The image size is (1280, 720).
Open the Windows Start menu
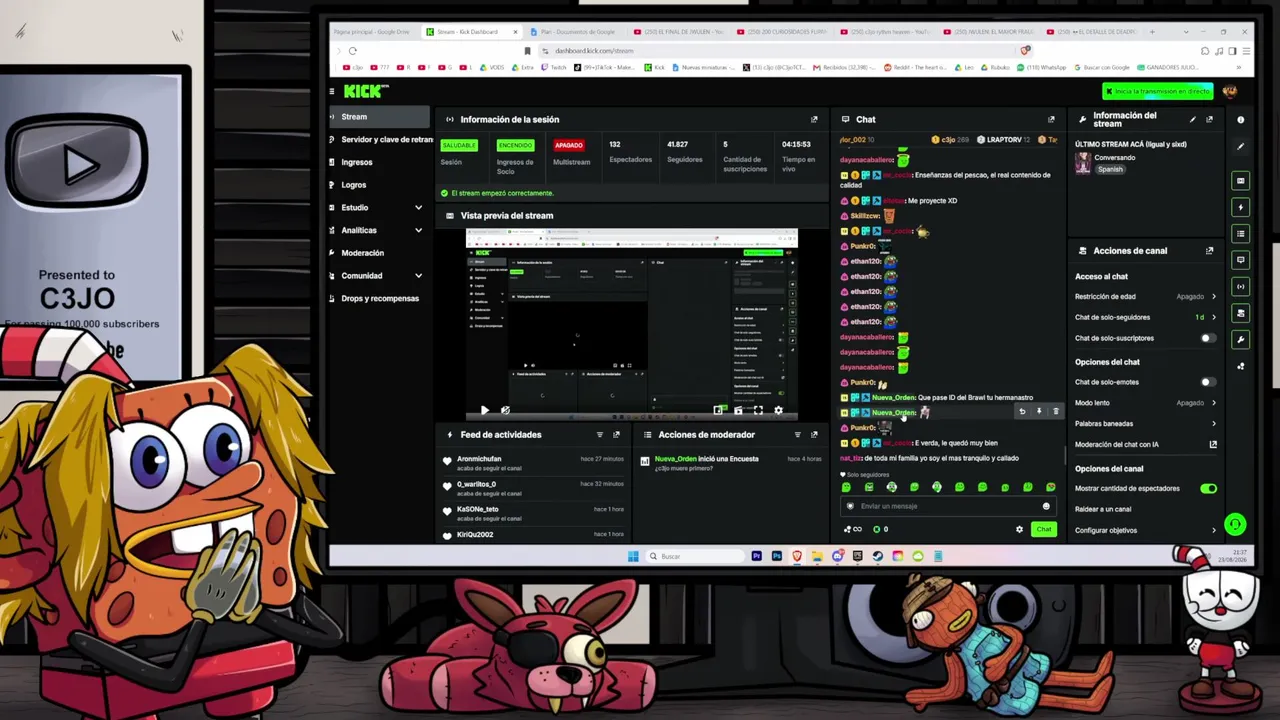pyautogui.click(x=633, y=556)
